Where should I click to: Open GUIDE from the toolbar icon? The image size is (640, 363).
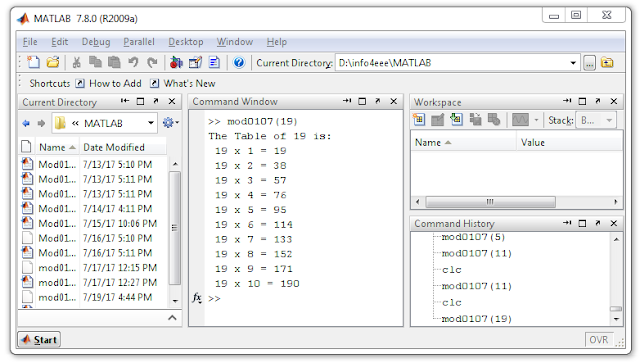[196, 62]
